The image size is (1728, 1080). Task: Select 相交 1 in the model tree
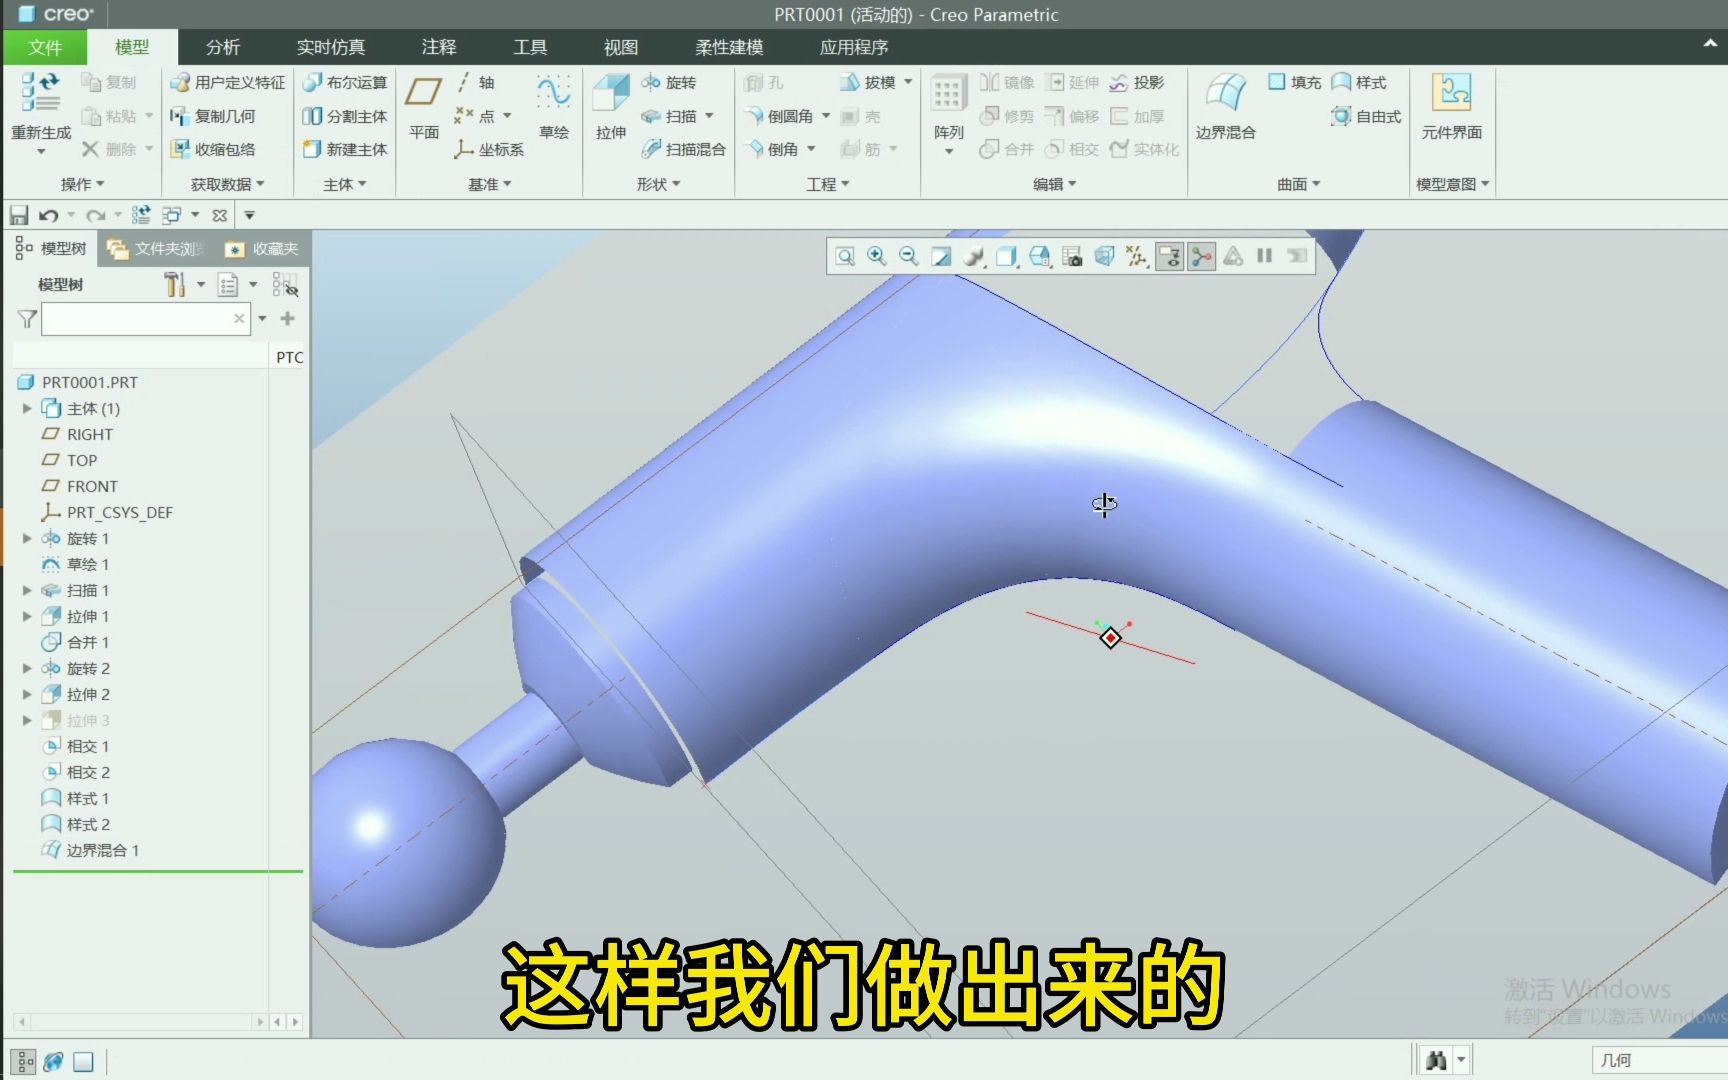[75, 746]
